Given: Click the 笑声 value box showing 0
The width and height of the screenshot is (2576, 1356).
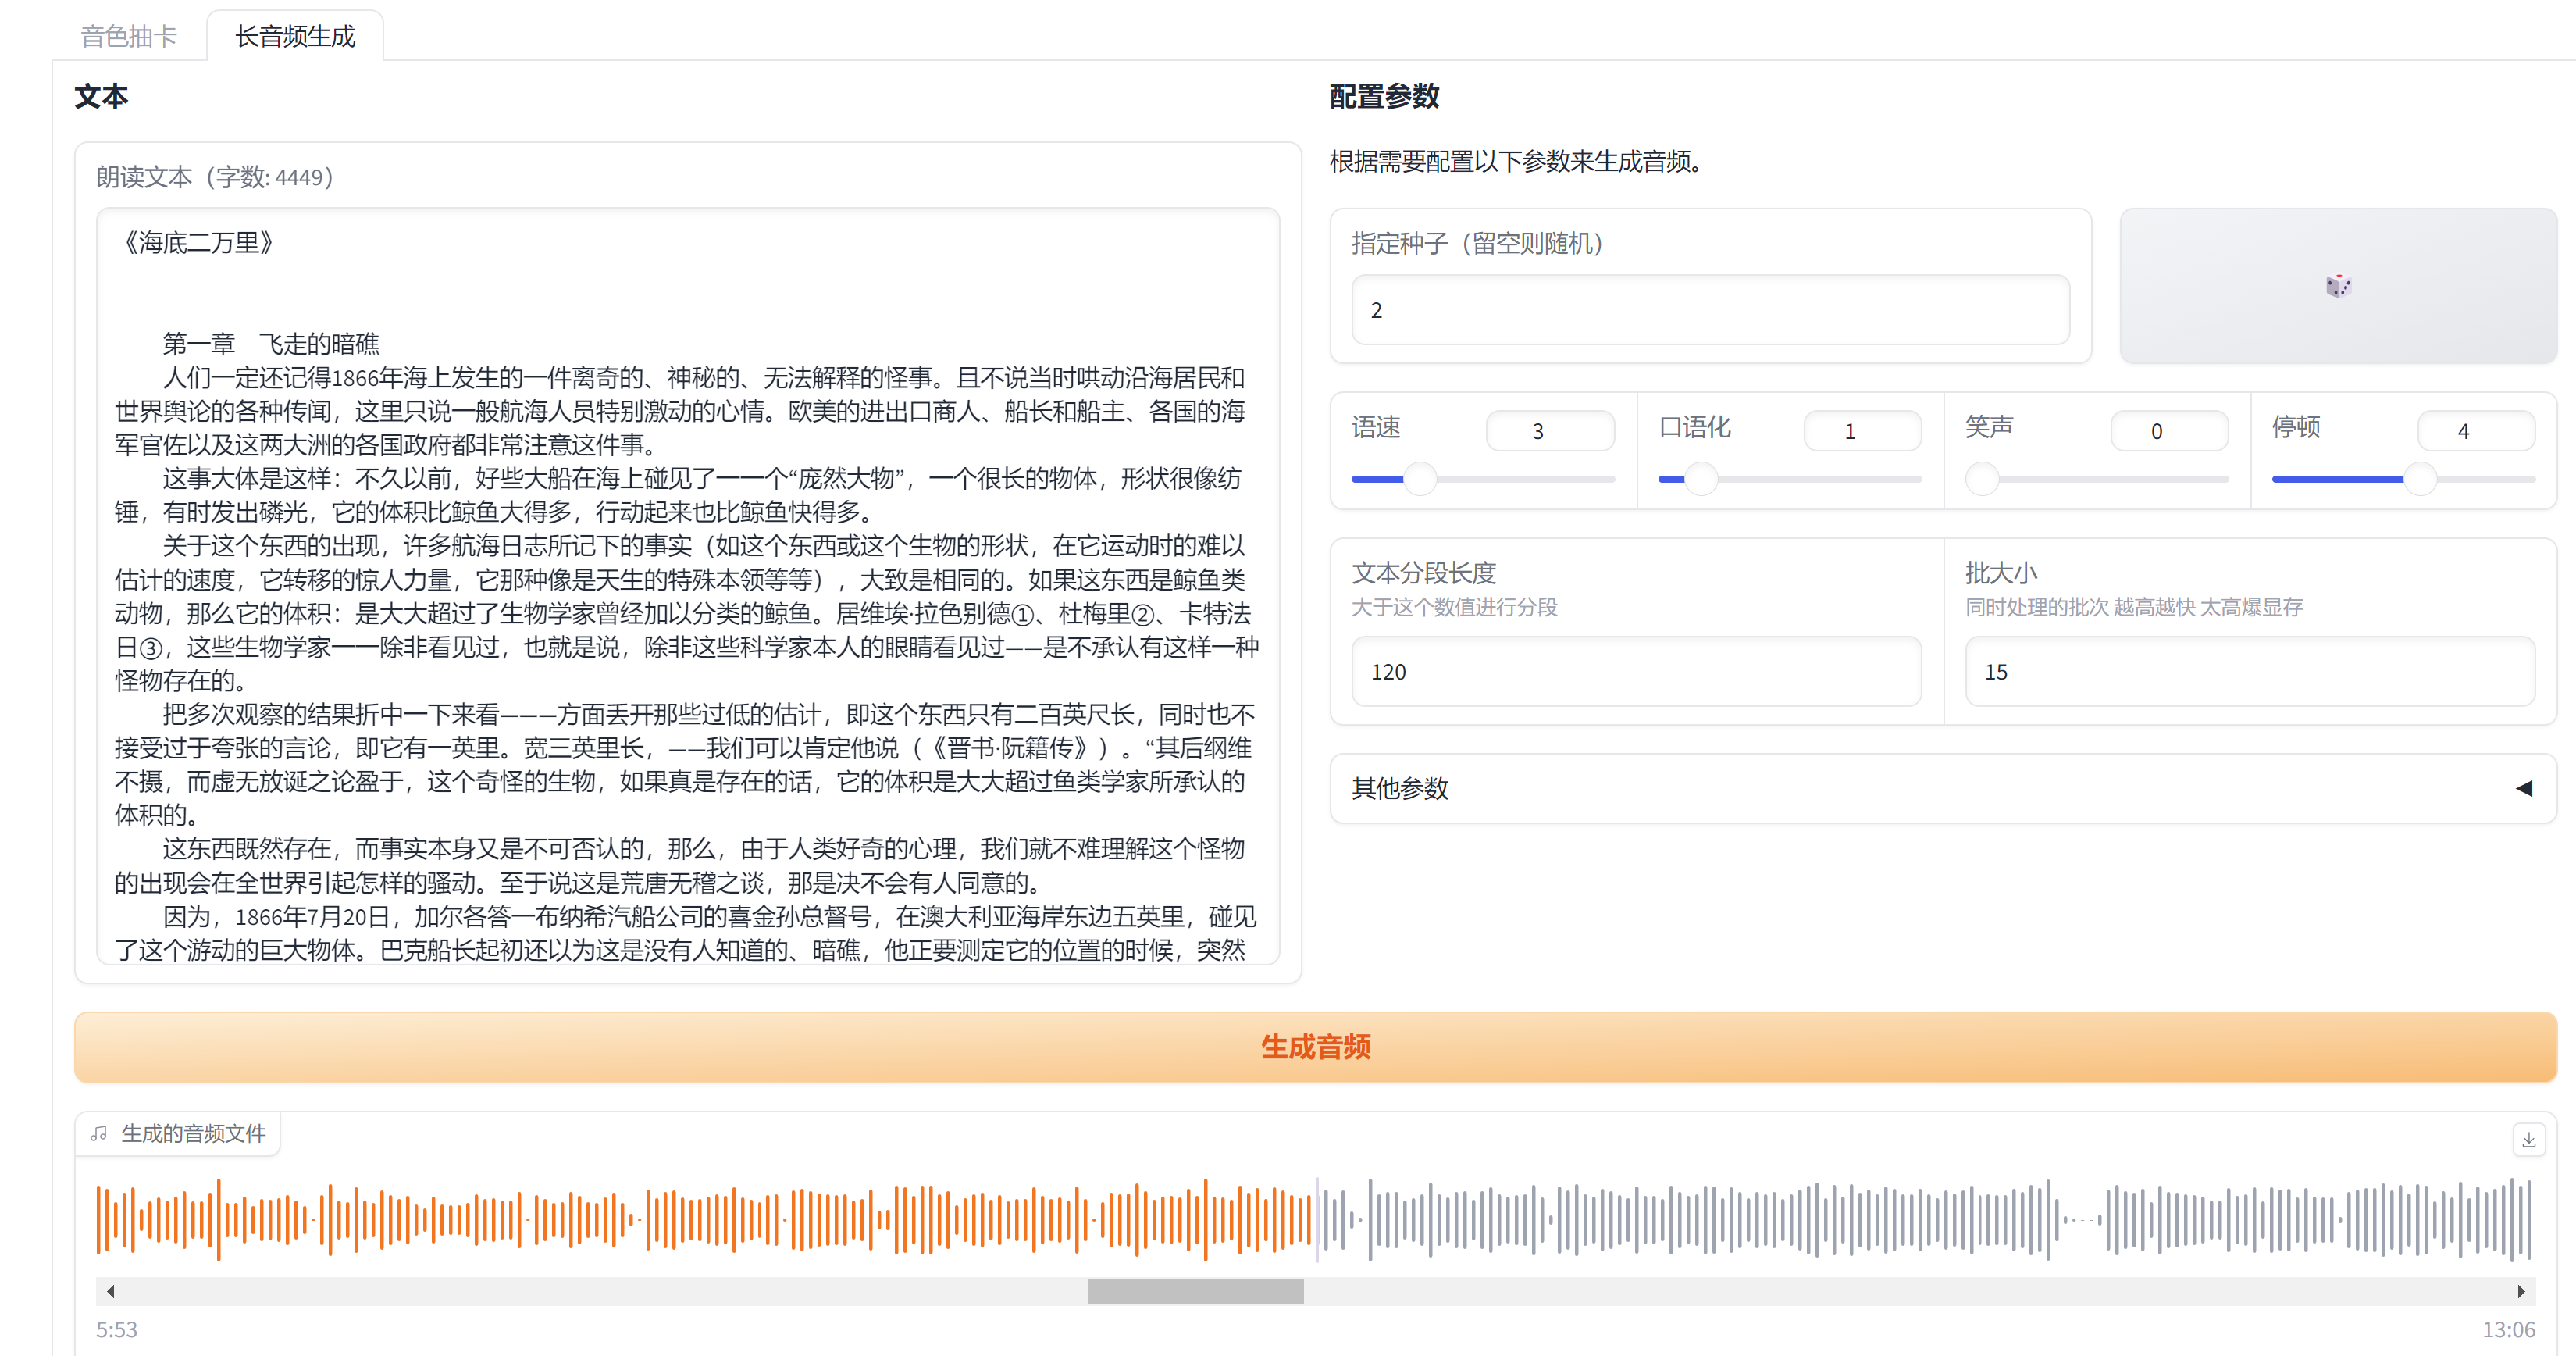Looking at the screenshot, I should coord(2169,430).
